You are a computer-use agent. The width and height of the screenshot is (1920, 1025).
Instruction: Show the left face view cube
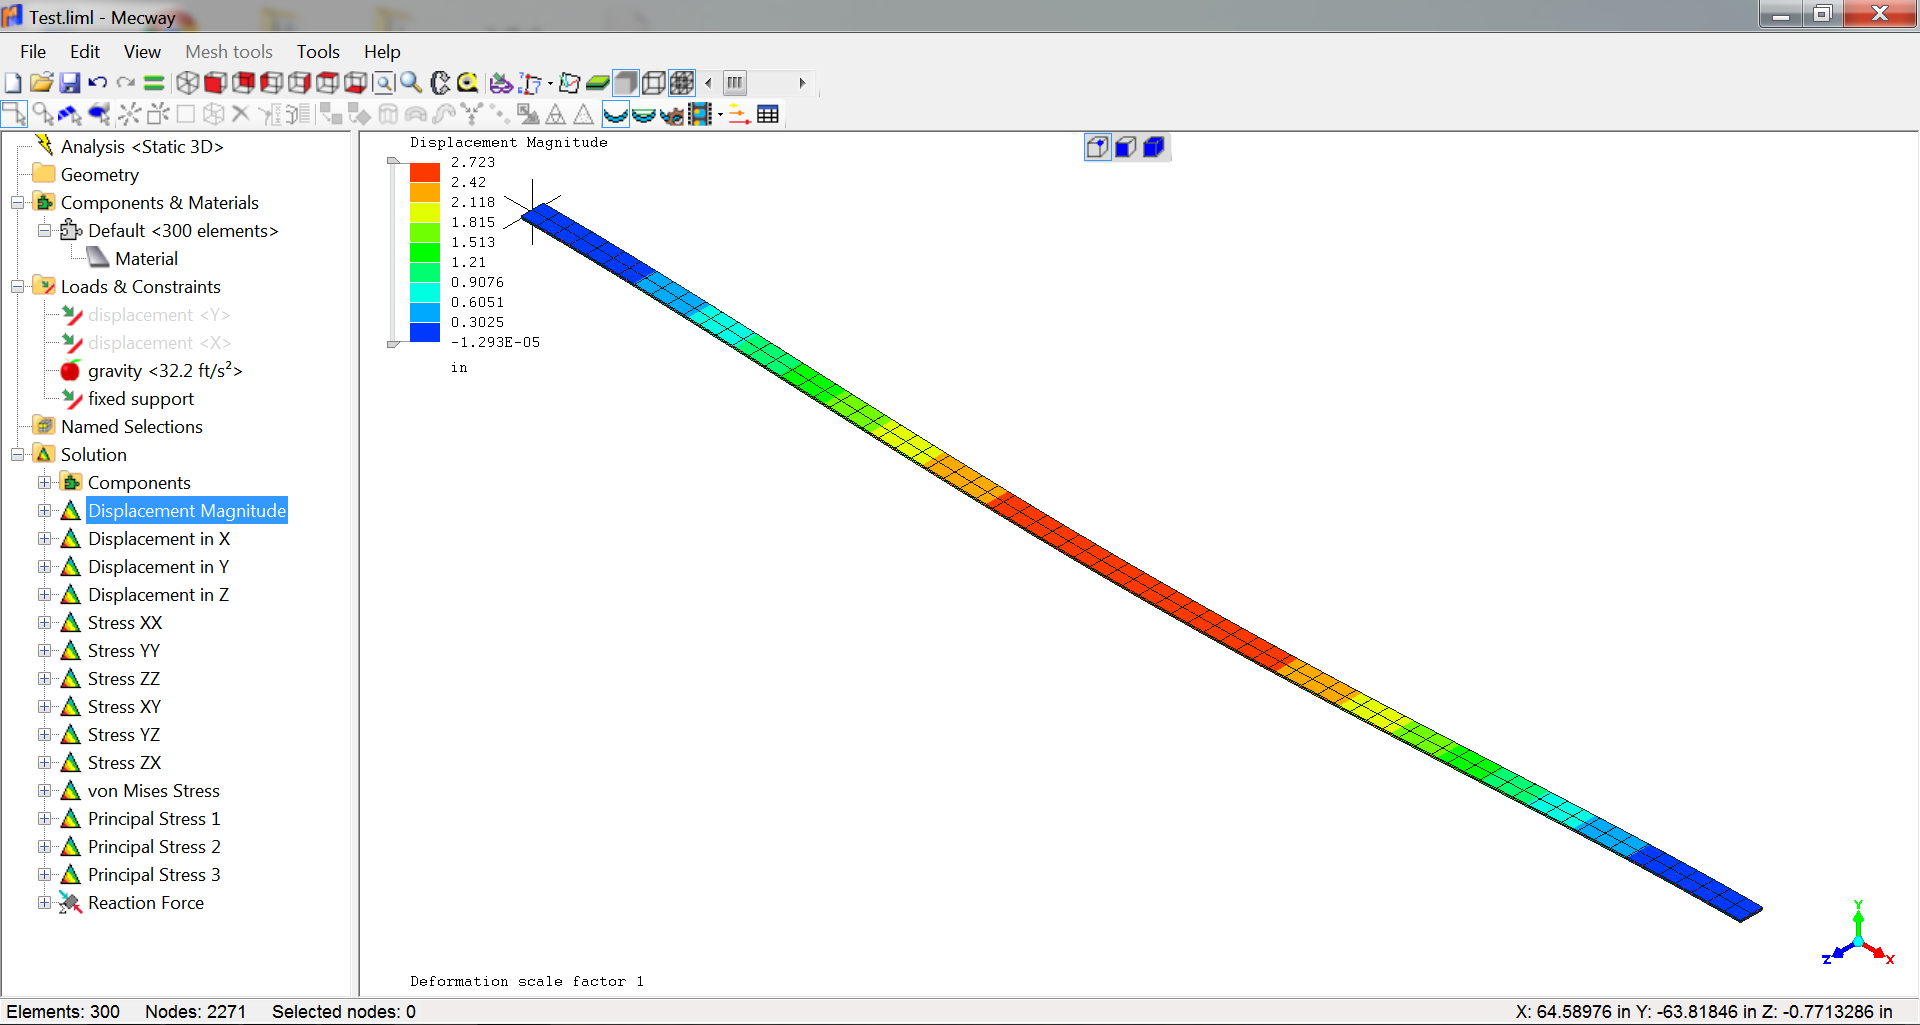(x=271, y=83)
